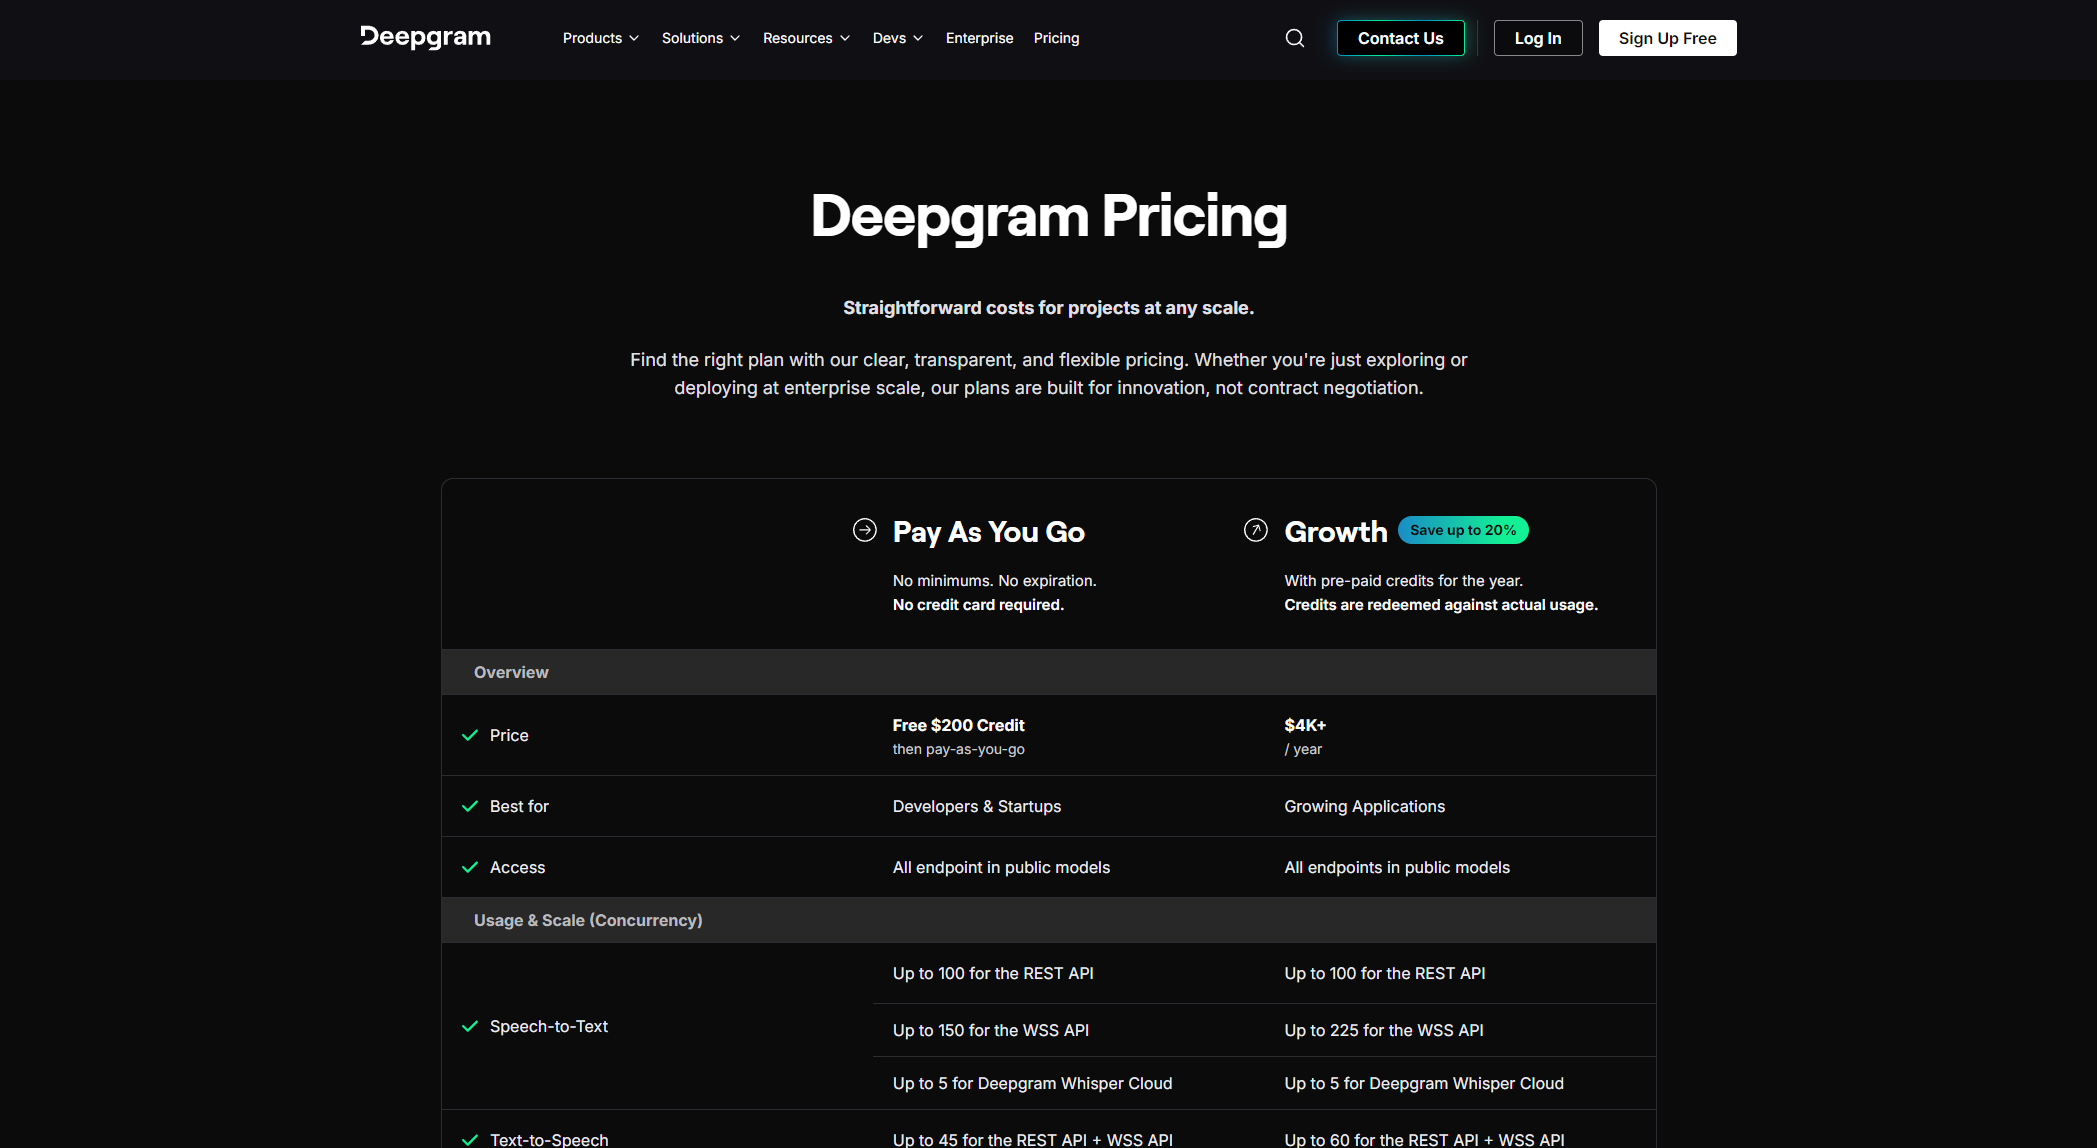
Task: Click the checkmark beside Text-to-Speech
Action: 469,1139
